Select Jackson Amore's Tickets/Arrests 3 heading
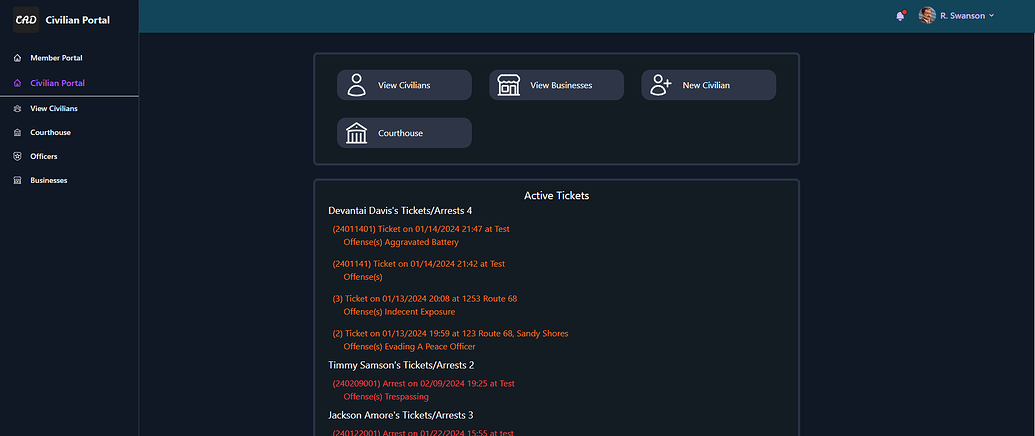This screenshot has height=436, width=1035. click(x=401, y=415)
